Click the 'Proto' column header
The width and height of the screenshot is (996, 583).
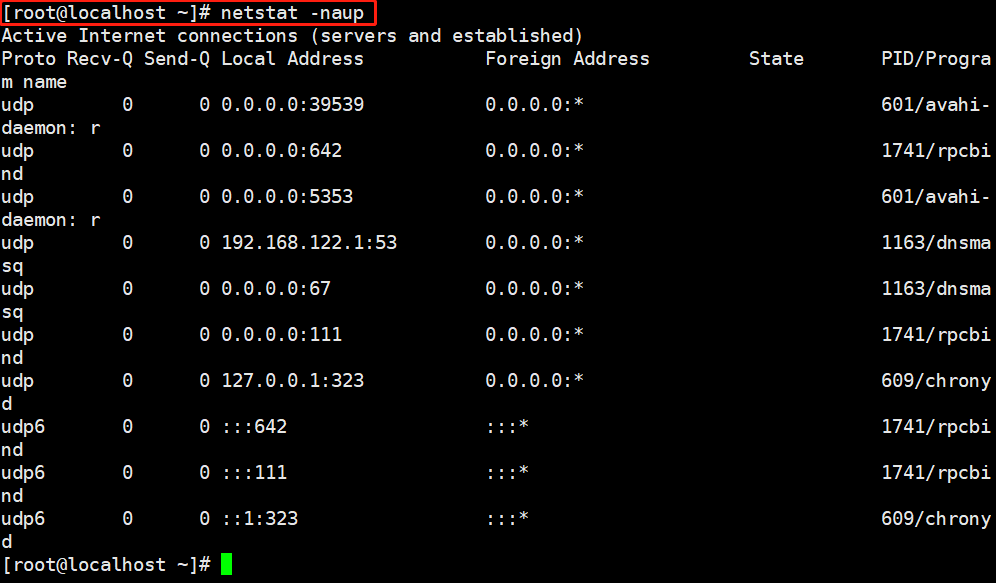[x=29, y=58]
